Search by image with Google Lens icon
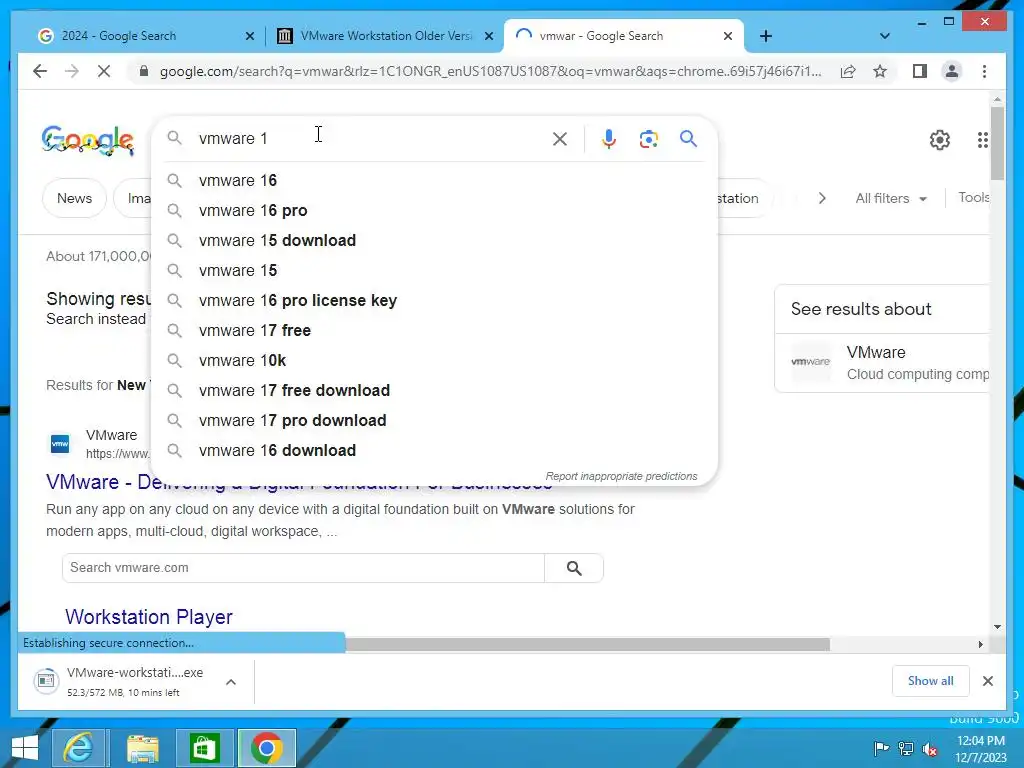The width and height of the screenshot is (1024, 768). [x=648, y=138]
